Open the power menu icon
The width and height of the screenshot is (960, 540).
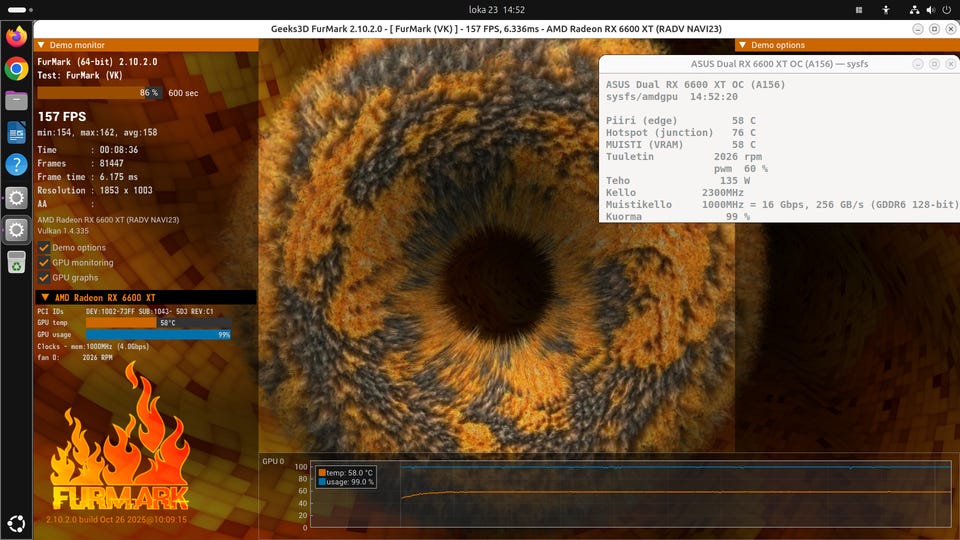pyautogui.click(x=947, y=10)
